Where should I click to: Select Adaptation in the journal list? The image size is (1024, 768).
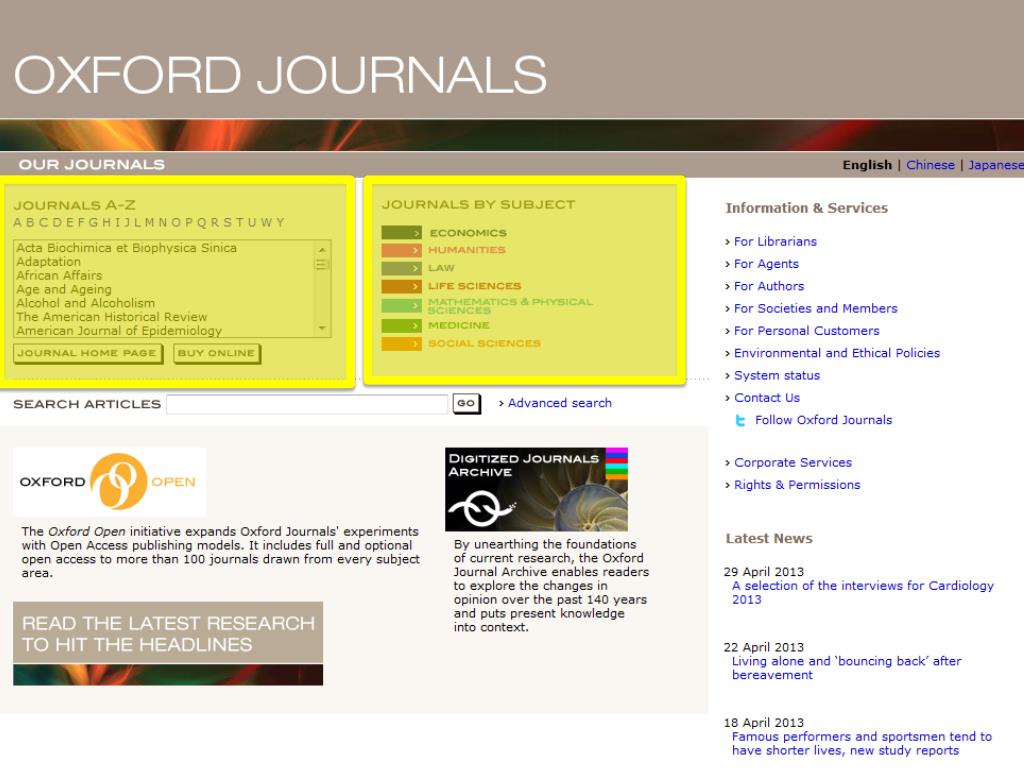48,262
